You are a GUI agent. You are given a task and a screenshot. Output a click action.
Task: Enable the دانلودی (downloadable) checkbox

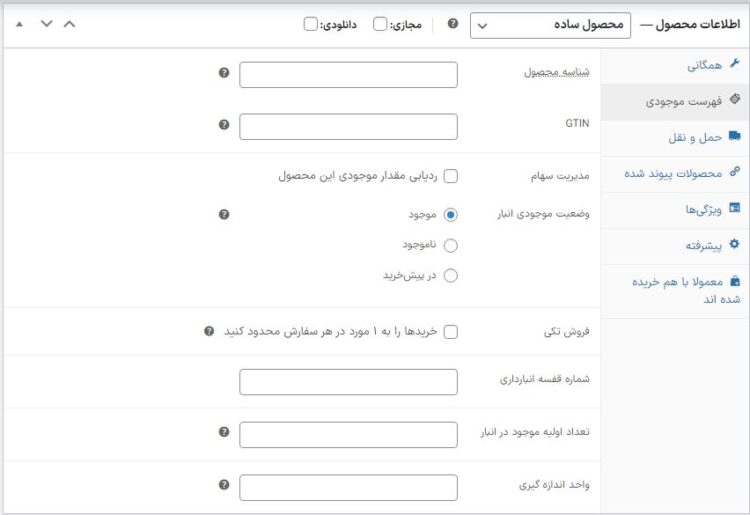tap(310, 24)
